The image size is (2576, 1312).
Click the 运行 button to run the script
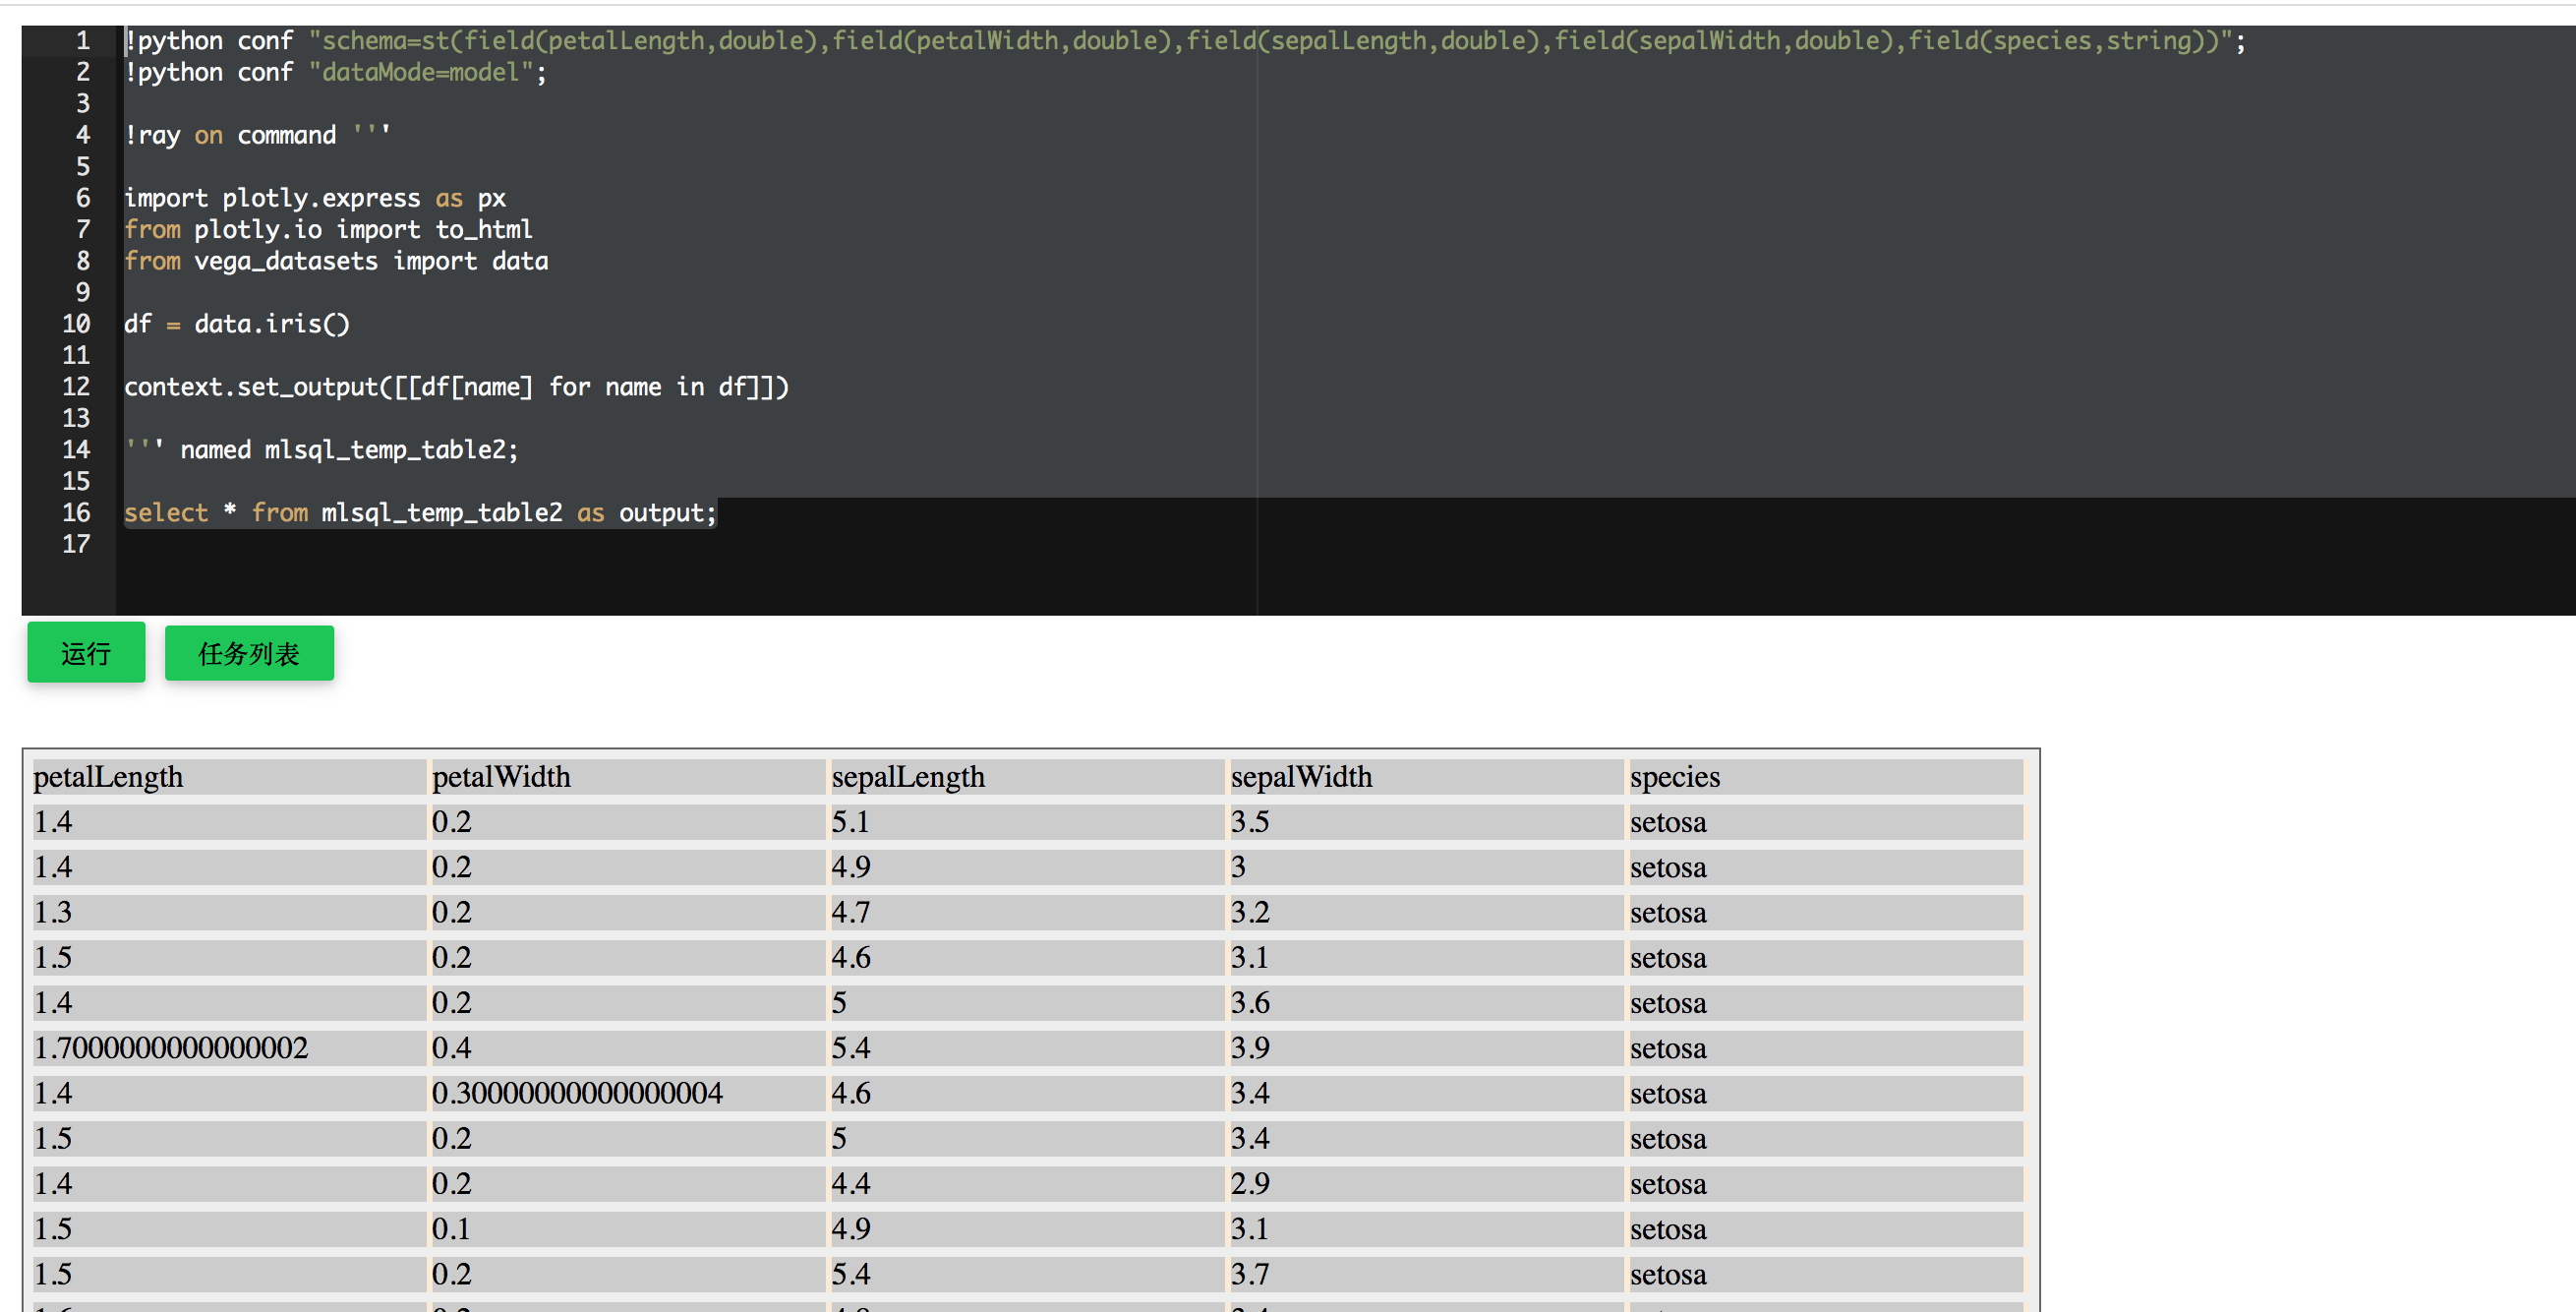[85, 652]
